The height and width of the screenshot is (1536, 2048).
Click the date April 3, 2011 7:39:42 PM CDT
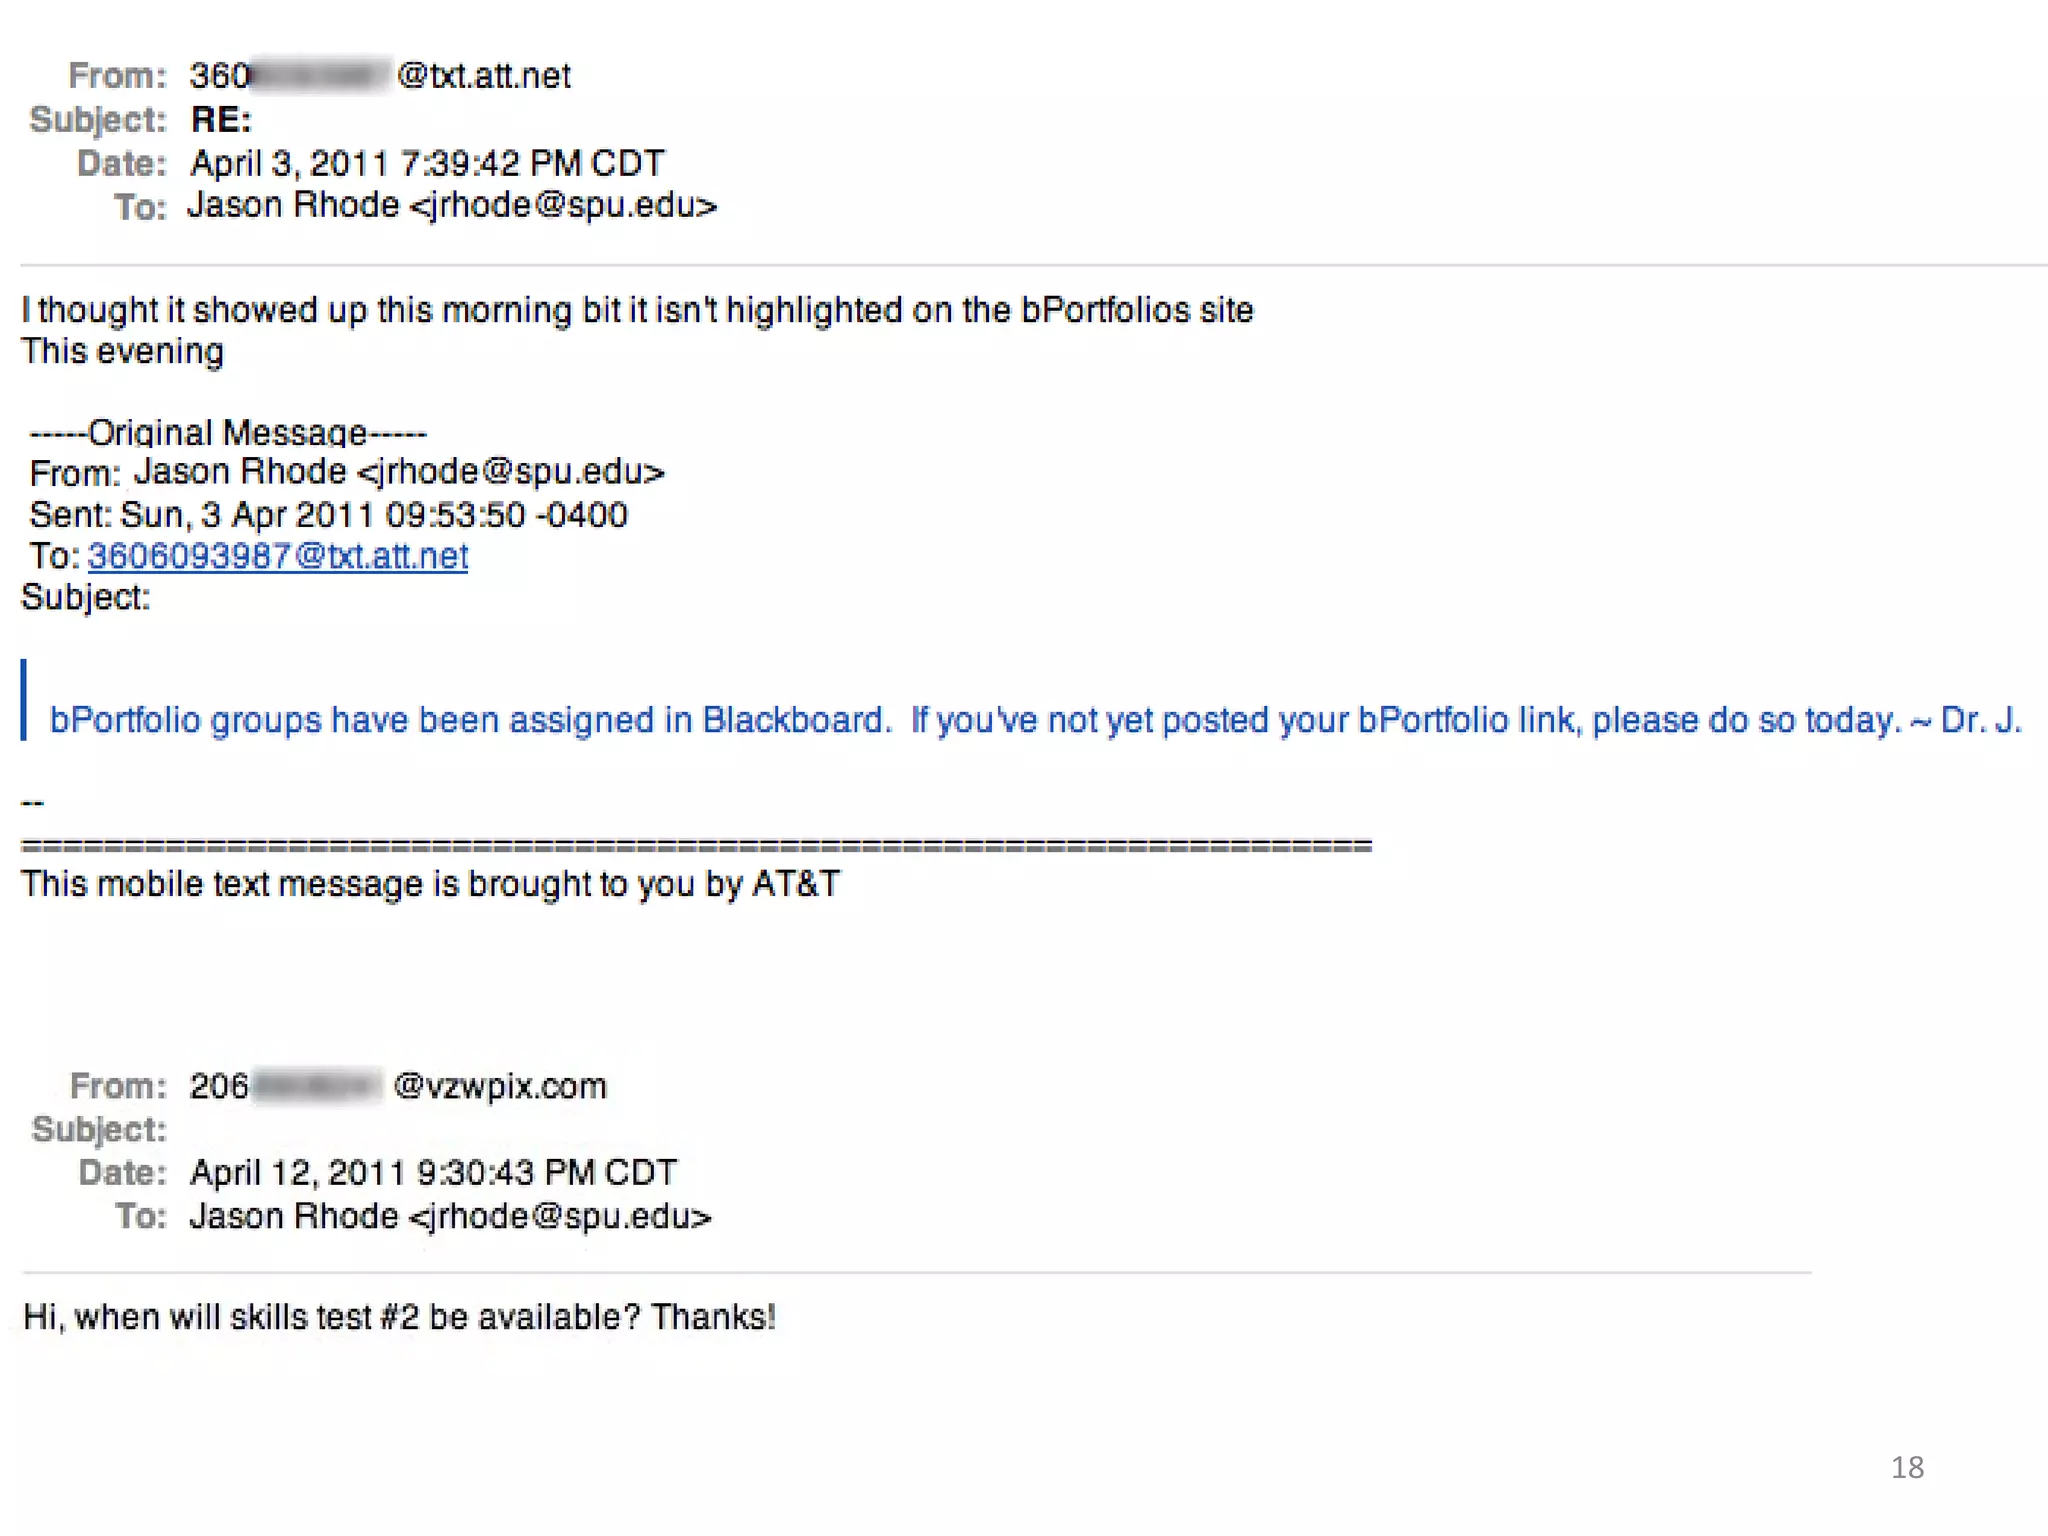coord(427,163)
